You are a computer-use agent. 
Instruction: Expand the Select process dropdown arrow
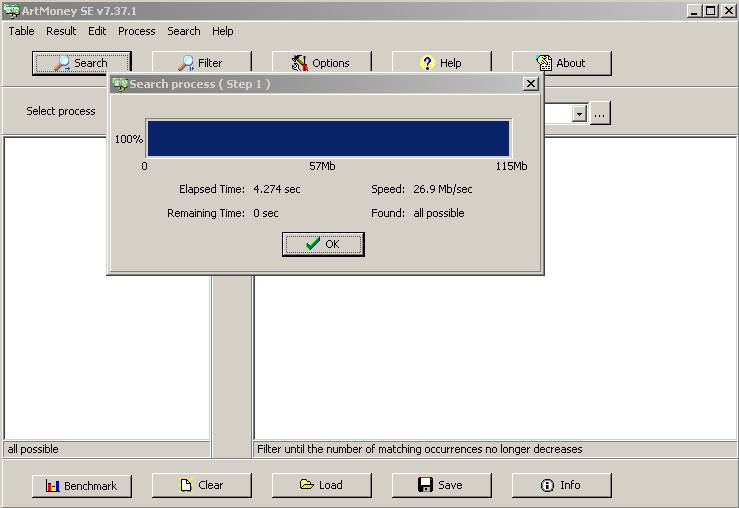coord(578,114)
